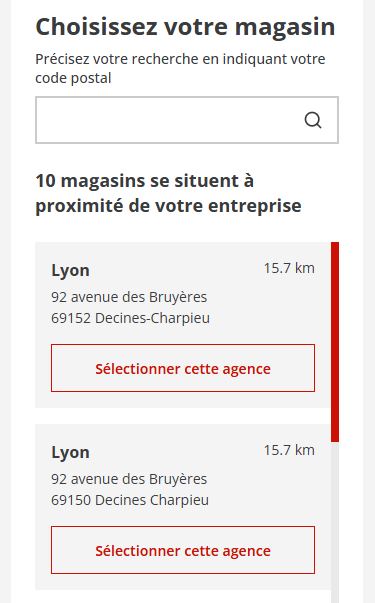The image size is (375, 603).
Task: Click the red scrollbar thumb
Action: [x=335, y=341]
